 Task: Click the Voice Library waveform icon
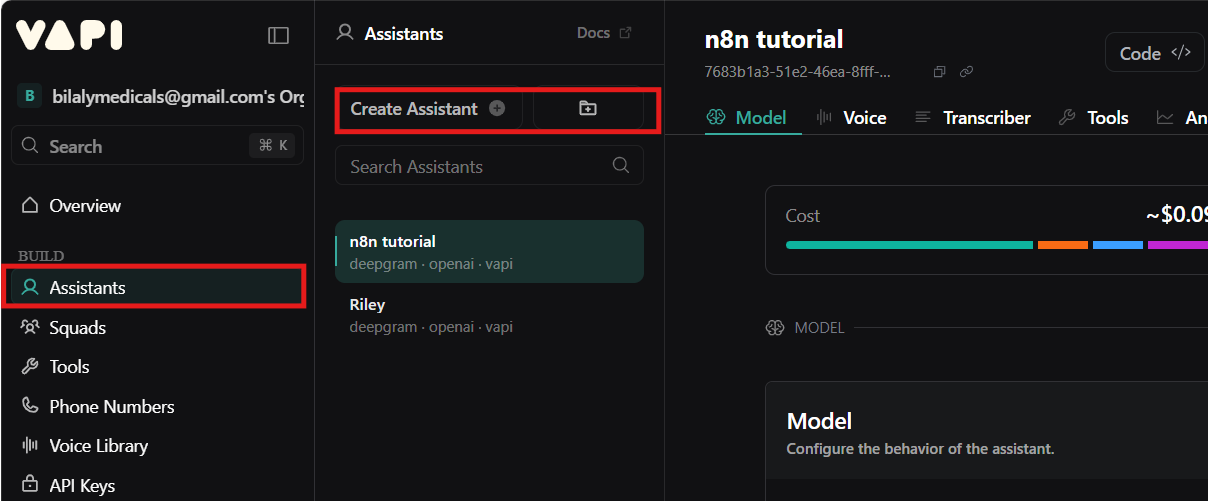click(30, 446)
